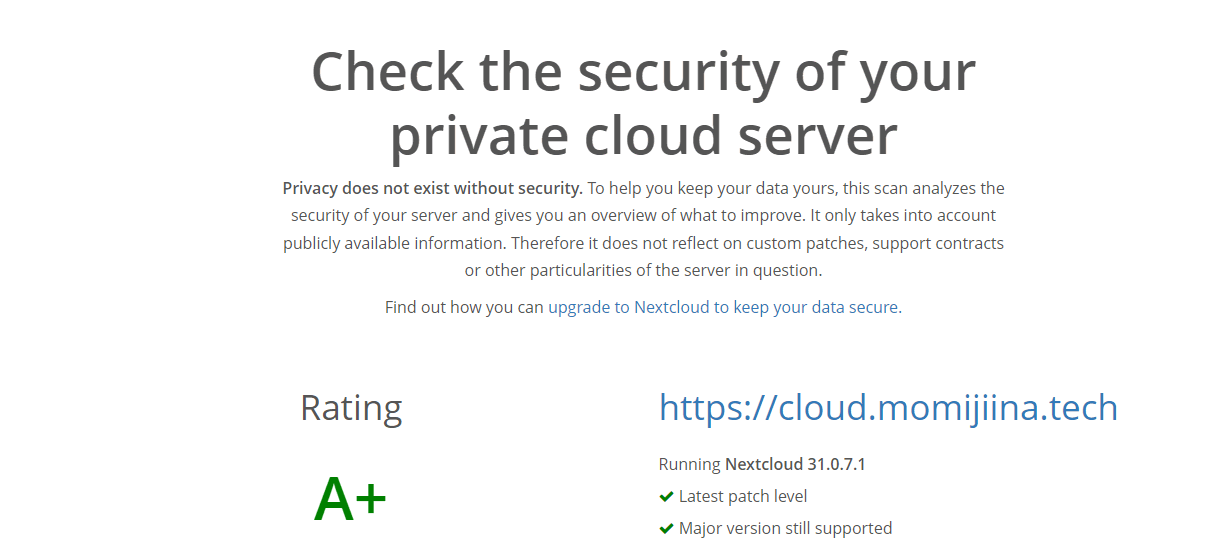The width and height of the screenshot is (1218, 540).
Task: Click the private cloud server heading line
Action: [x=643, y=135]
